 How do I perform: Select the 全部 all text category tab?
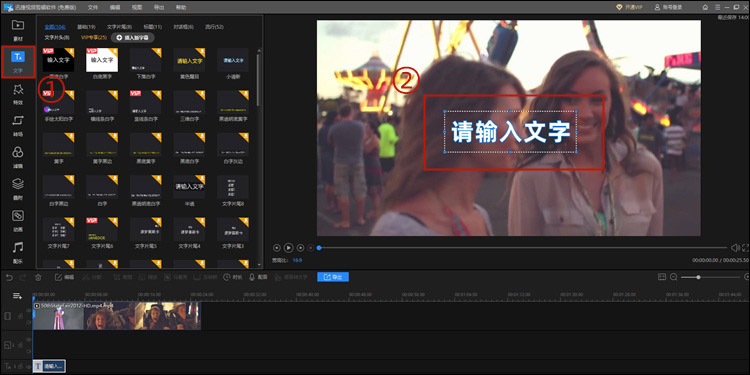[x=55, y=27]
